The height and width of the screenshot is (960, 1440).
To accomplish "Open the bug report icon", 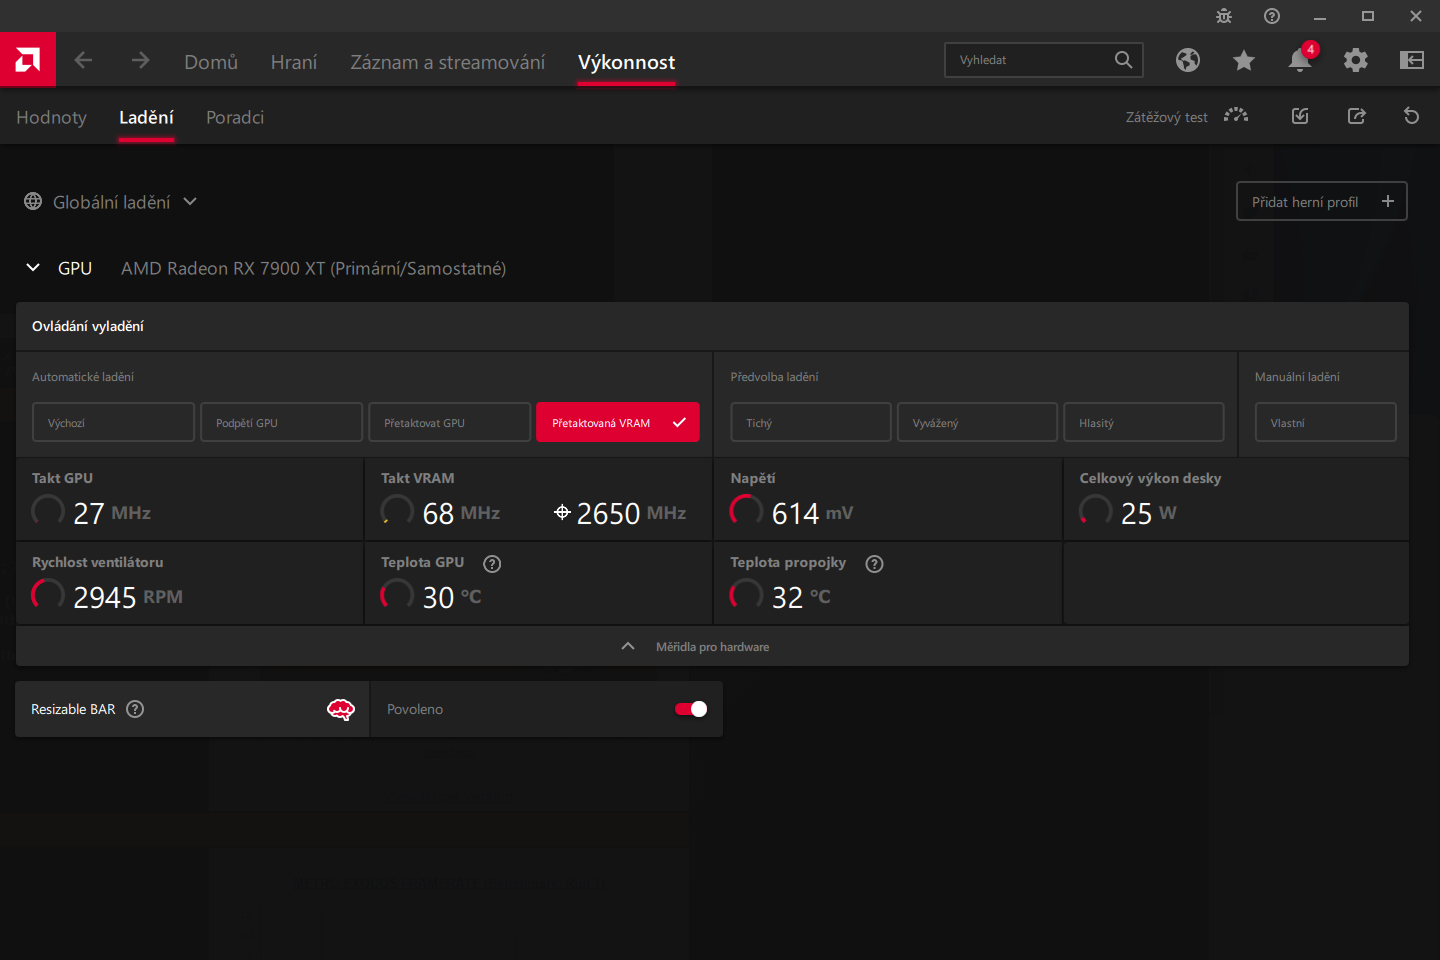I will click(x=1224, y=16).
